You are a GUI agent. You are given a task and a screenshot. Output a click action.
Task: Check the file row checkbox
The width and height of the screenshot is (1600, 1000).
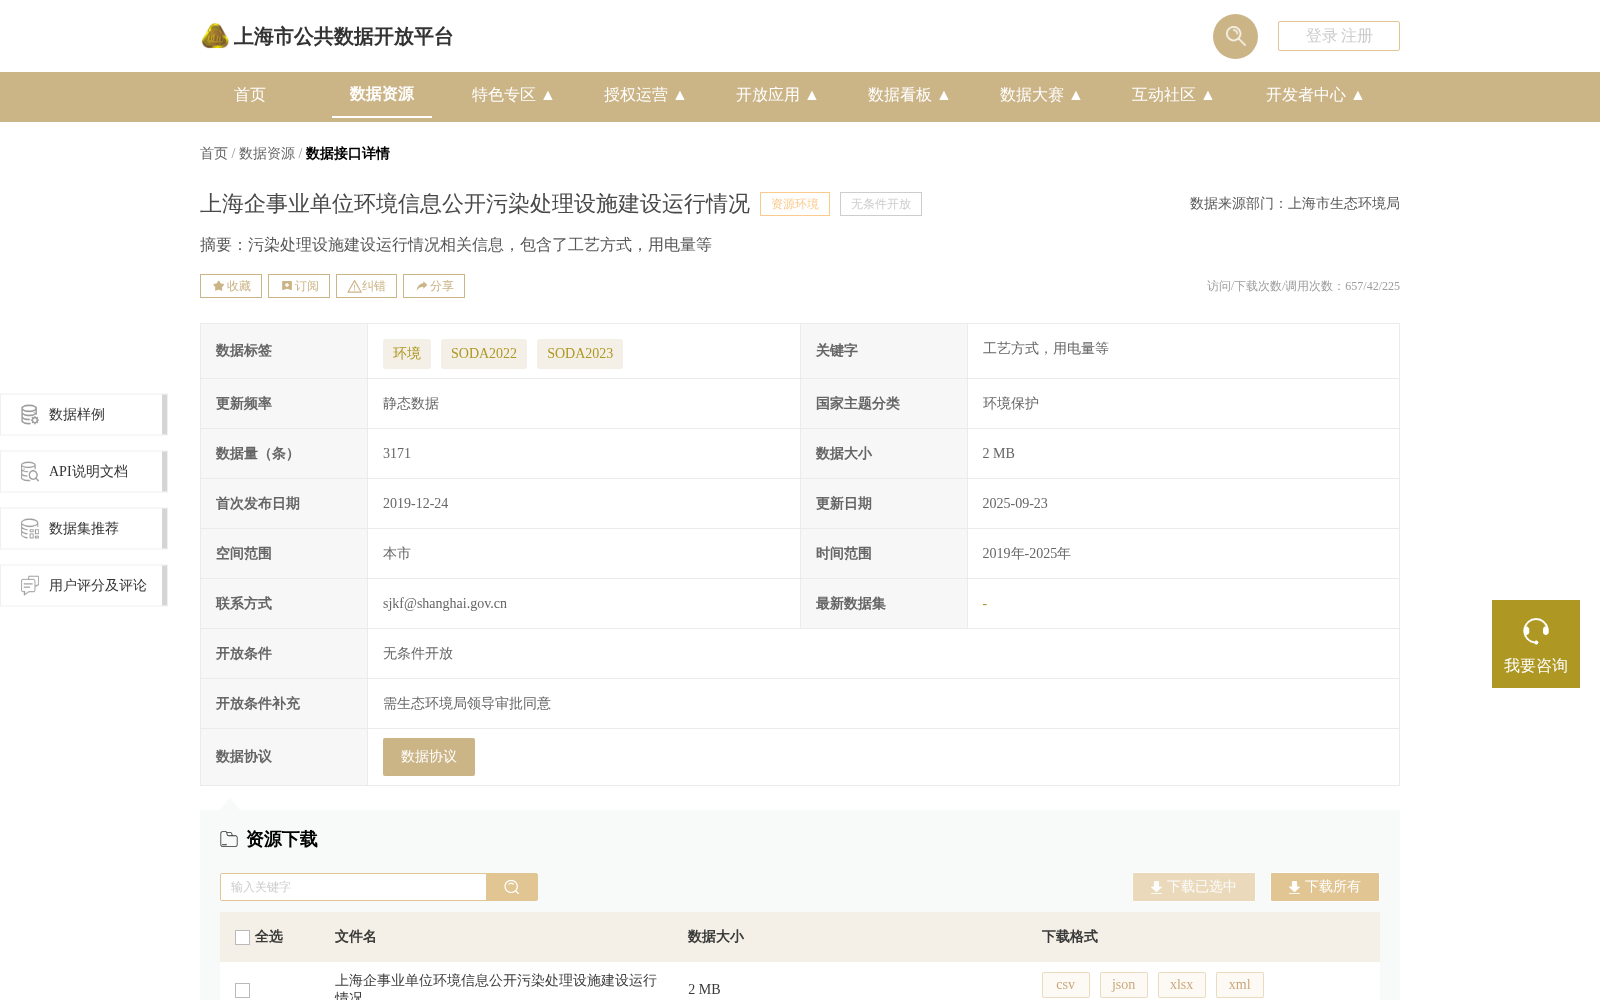click(x=242, y=990)
